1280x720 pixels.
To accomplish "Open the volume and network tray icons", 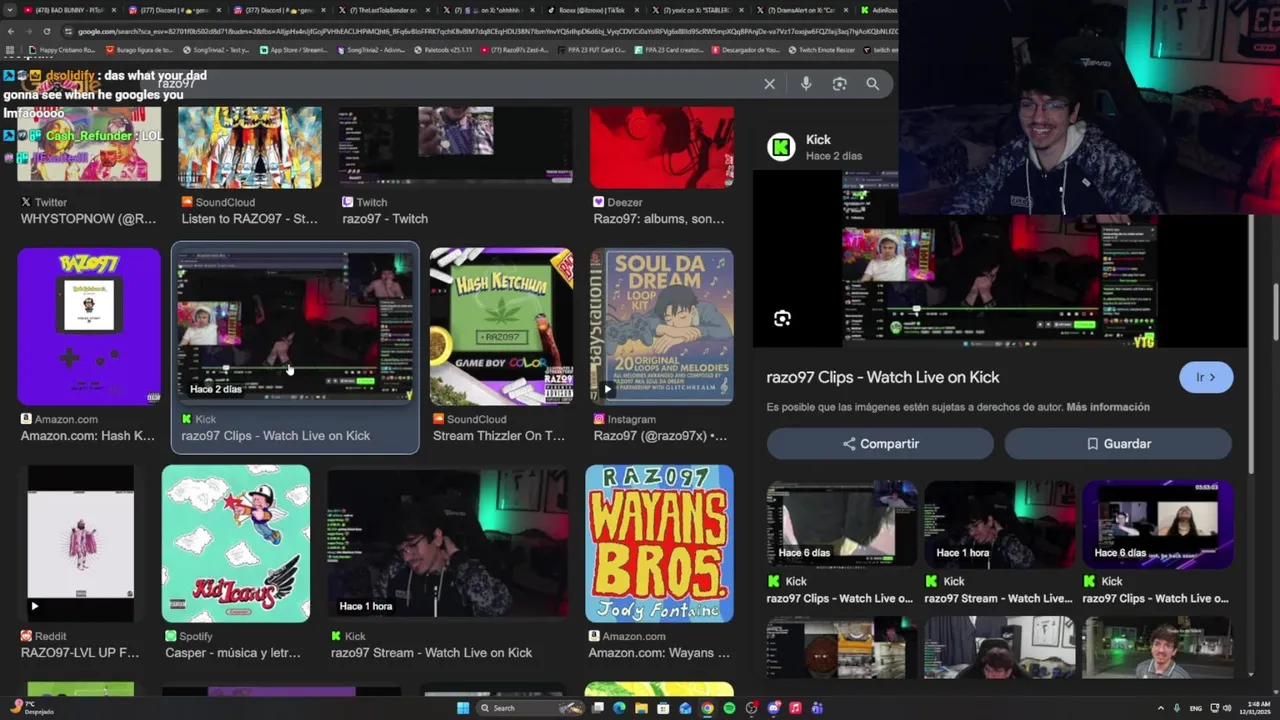I will click(1221, 709).
